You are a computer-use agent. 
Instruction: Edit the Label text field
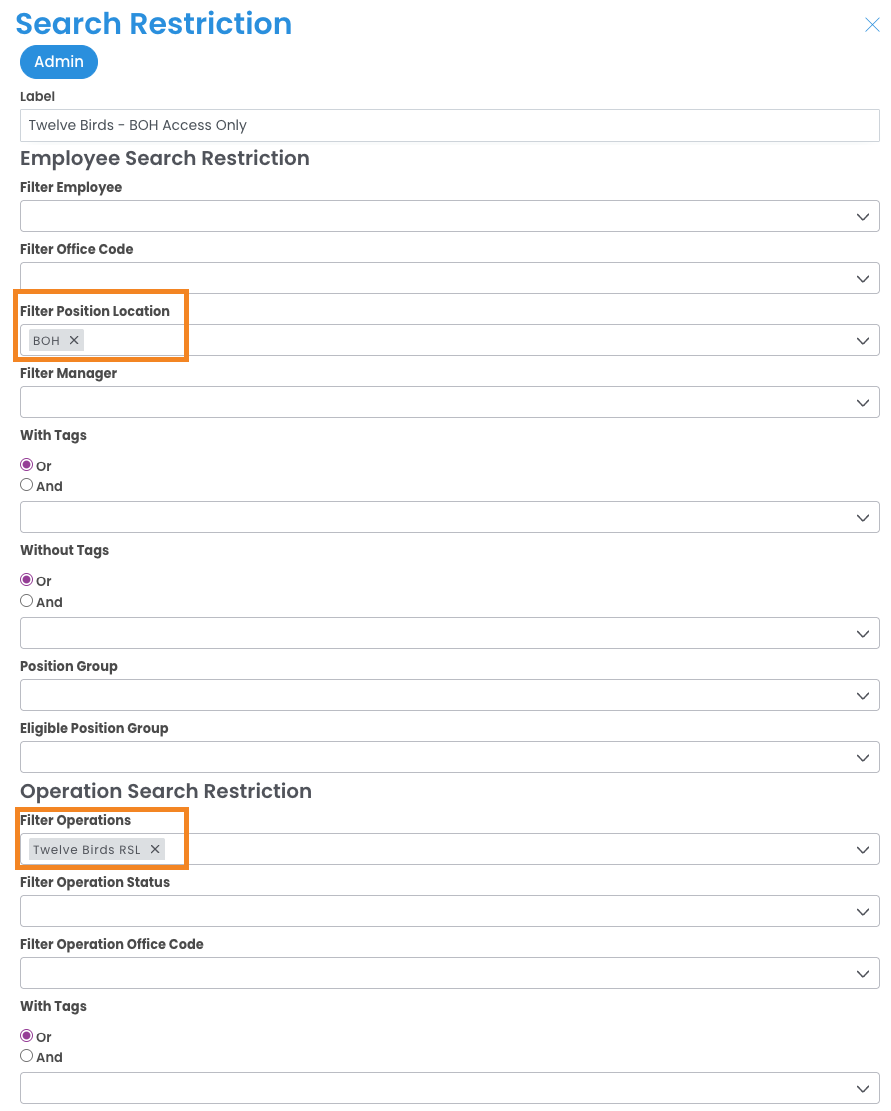449,125
